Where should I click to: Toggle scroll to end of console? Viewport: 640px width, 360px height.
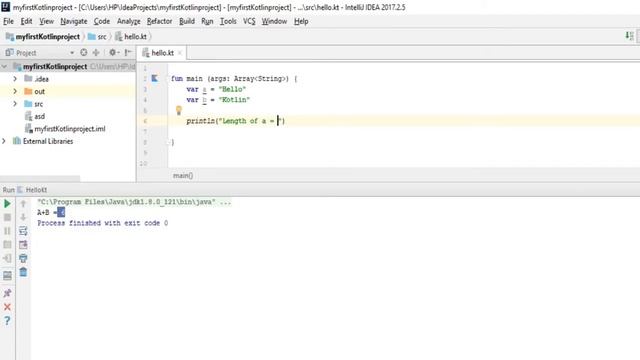(x=23, y=244)
